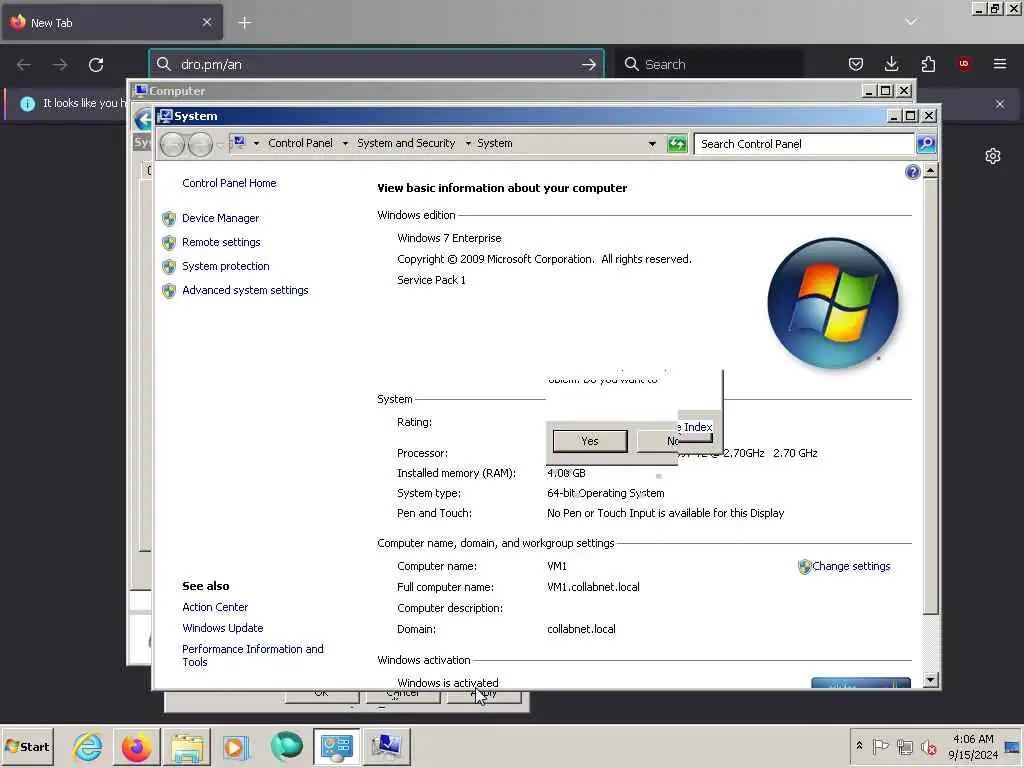This screenshot has width=1024, height=768.
Task: Go to Control Panel Home
Action: [229, 184]
